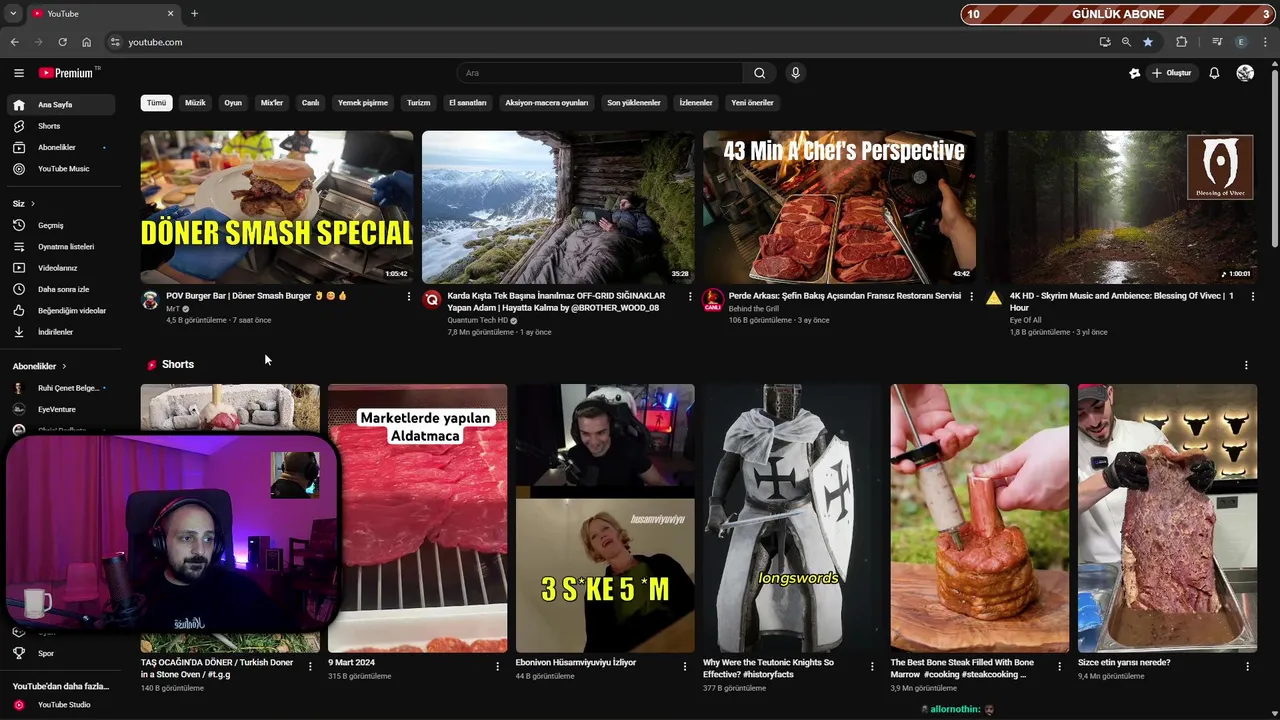This screenshot has width=1280, height=720.
Task: Open Ruhi Çenet Belgesel subscription channel
Action: (61, 388)
